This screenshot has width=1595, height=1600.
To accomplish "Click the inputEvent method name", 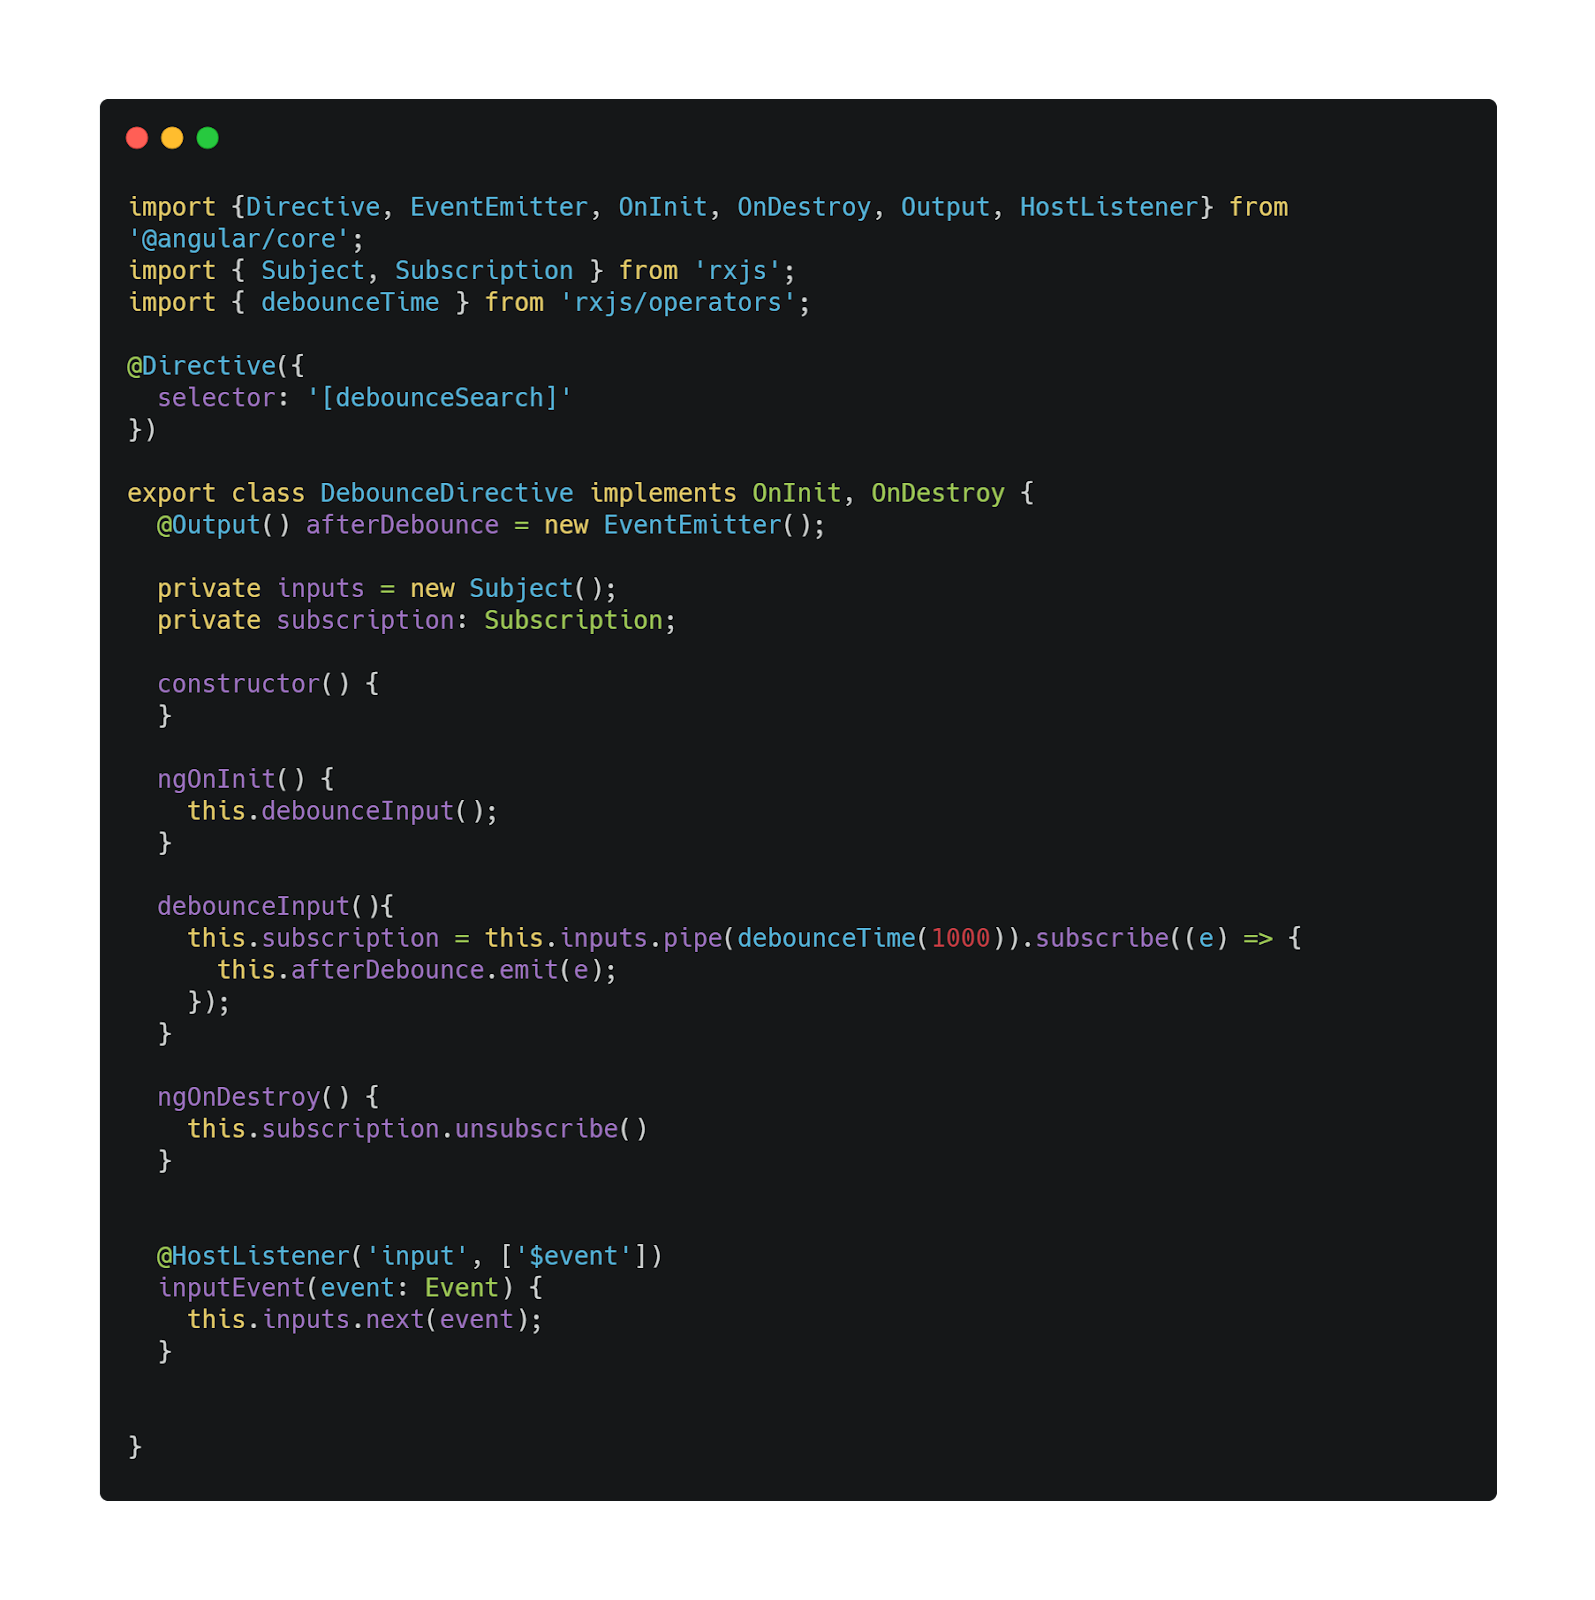I will (231, 1288).
